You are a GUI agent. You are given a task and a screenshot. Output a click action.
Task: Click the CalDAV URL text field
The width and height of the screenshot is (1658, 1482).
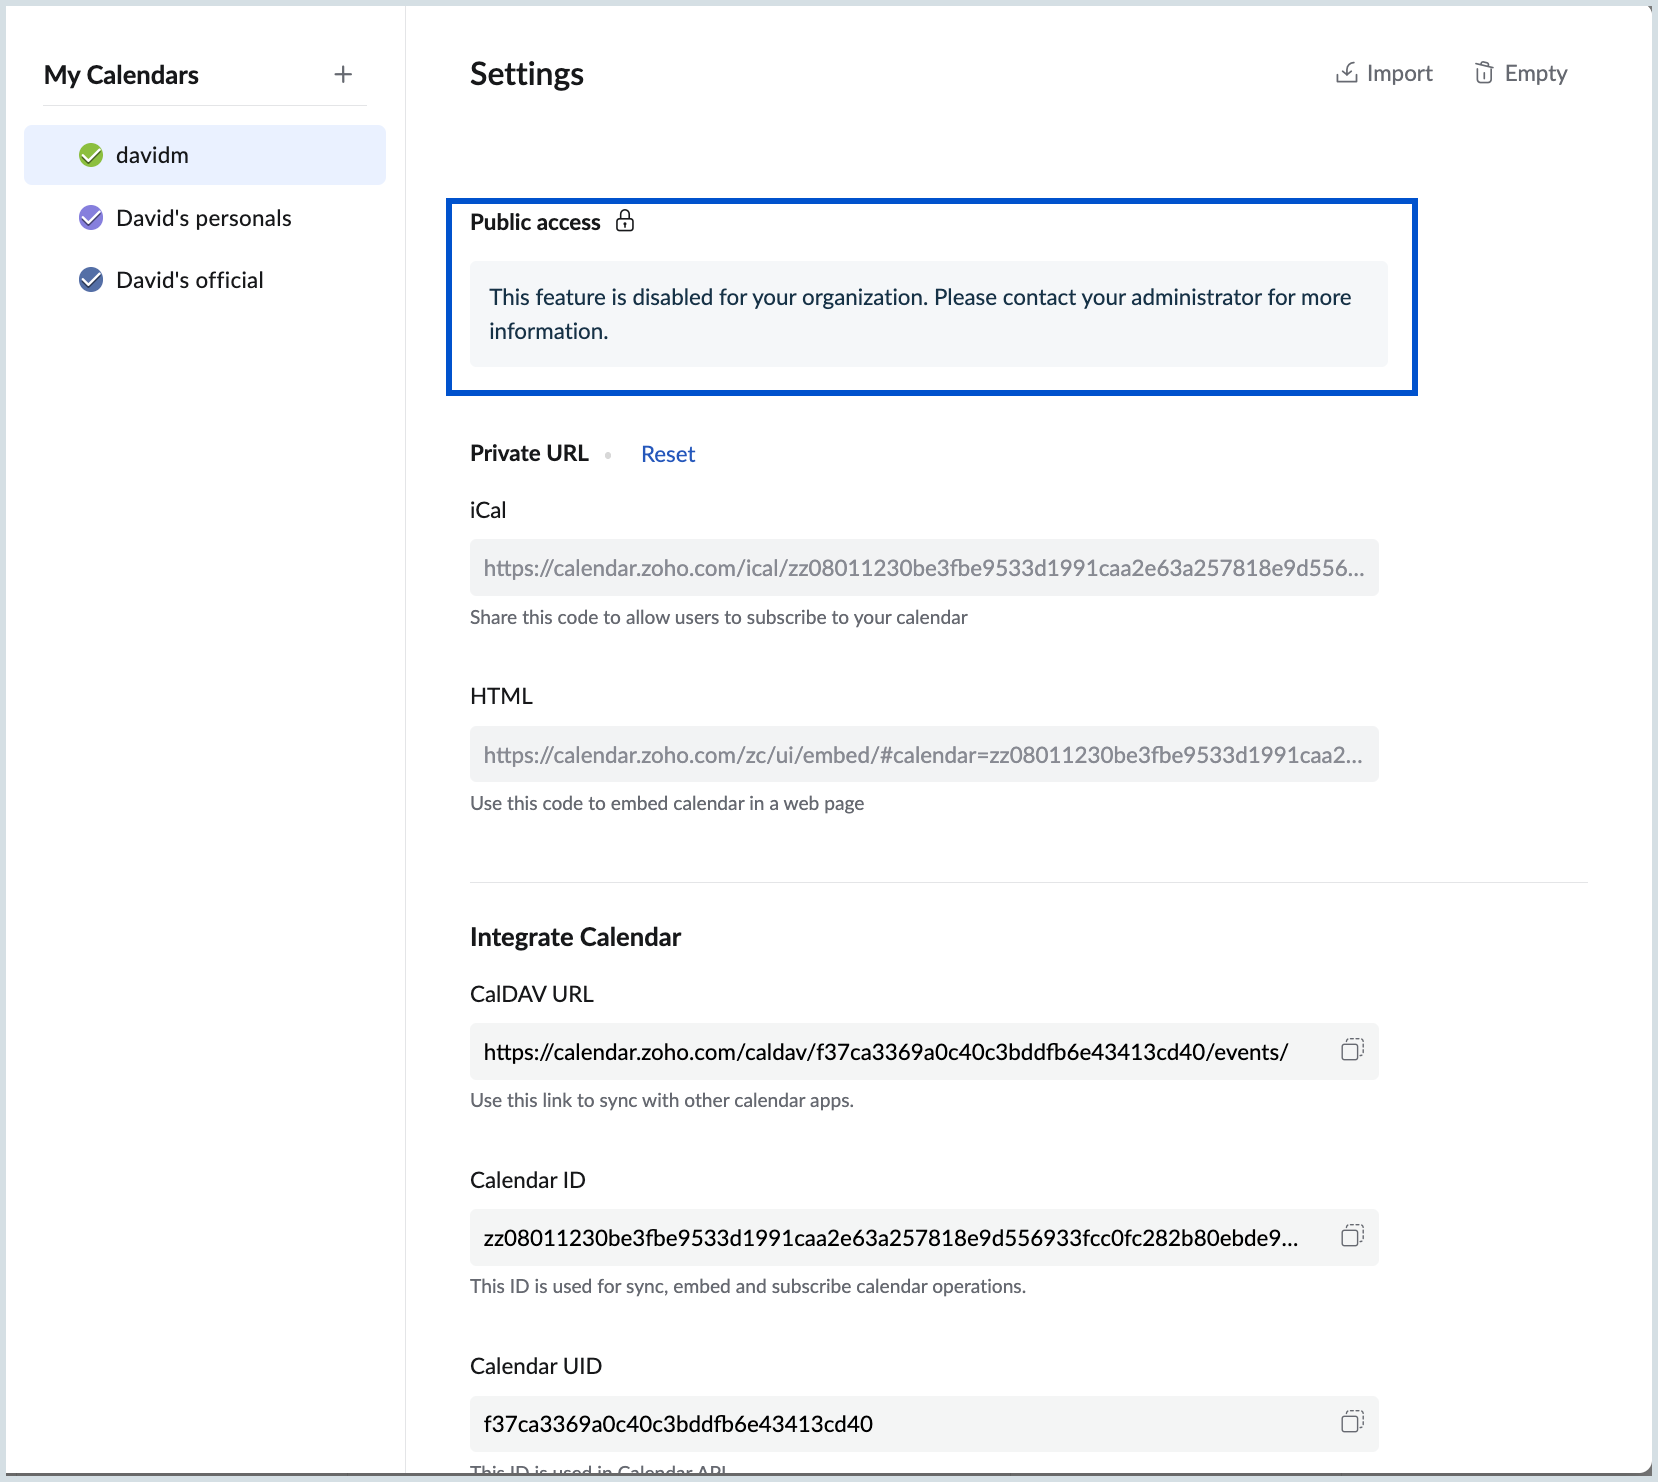point(885,1052)
